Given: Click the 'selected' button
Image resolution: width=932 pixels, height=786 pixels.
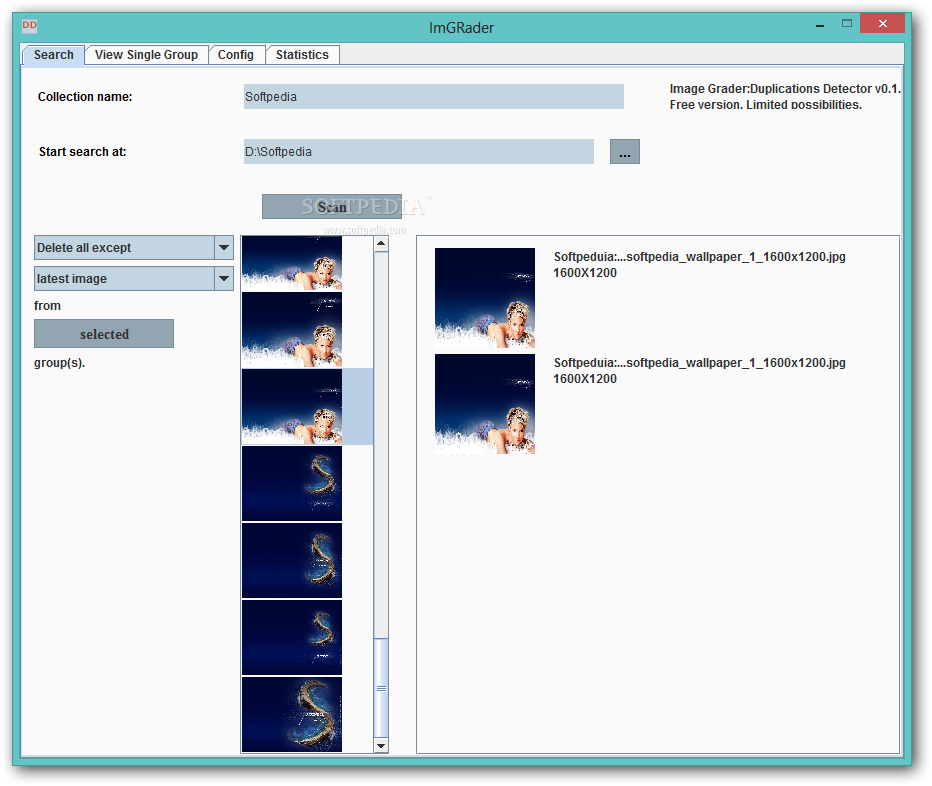Looking at the screenshot, I should click(x=104, y=334).
